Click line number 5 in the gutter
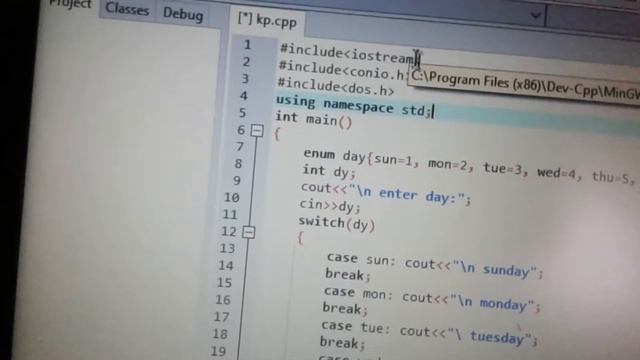640x360 pixels. [243, 113]
